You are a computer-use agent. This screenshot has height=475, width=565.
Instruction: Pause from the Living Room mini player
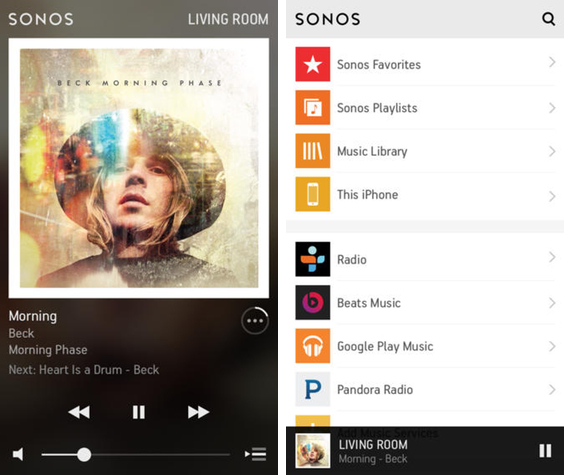(545, 450)
